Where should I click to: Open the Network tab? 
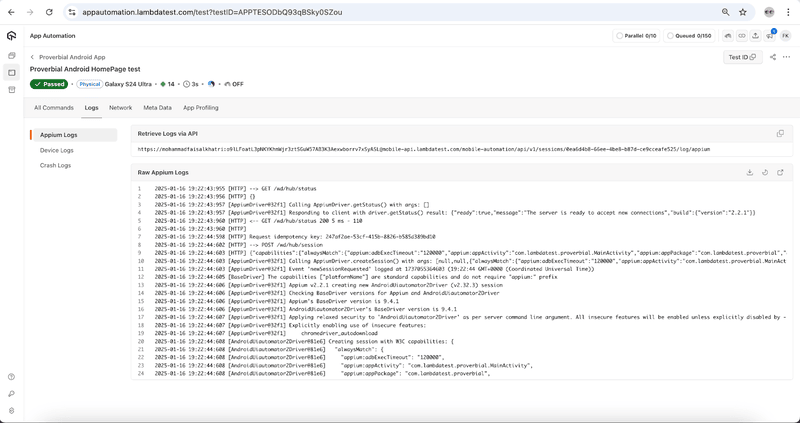point(120,108)
